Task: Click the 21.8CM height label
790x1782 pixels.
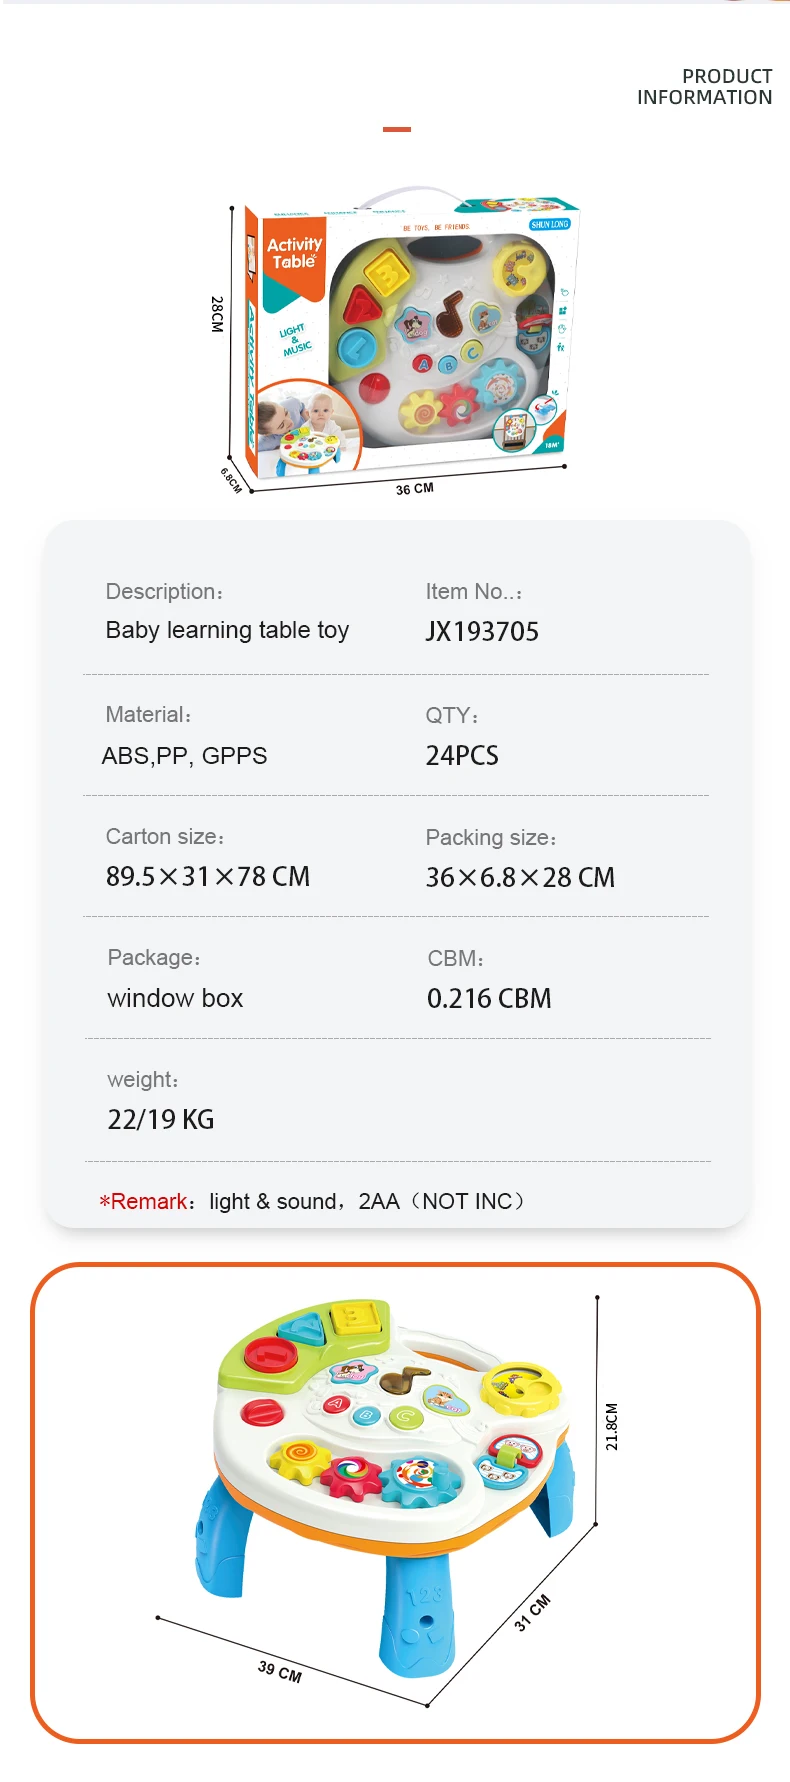Action: [612, 1426]
